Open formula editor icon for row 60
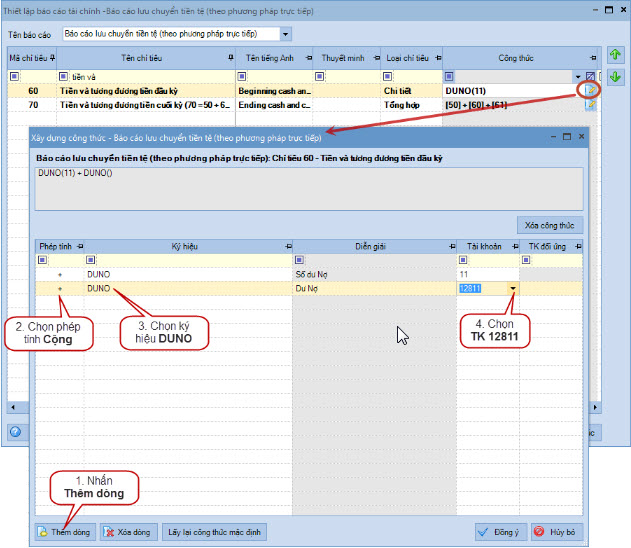Viewport: 631px width, 548px height. (x=590, y=91)
